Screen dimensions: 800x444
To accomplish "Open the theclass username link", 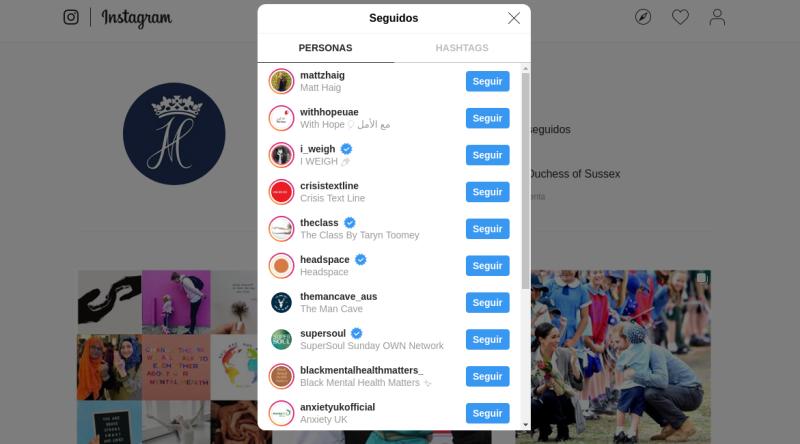I will [x=319, y=223].
